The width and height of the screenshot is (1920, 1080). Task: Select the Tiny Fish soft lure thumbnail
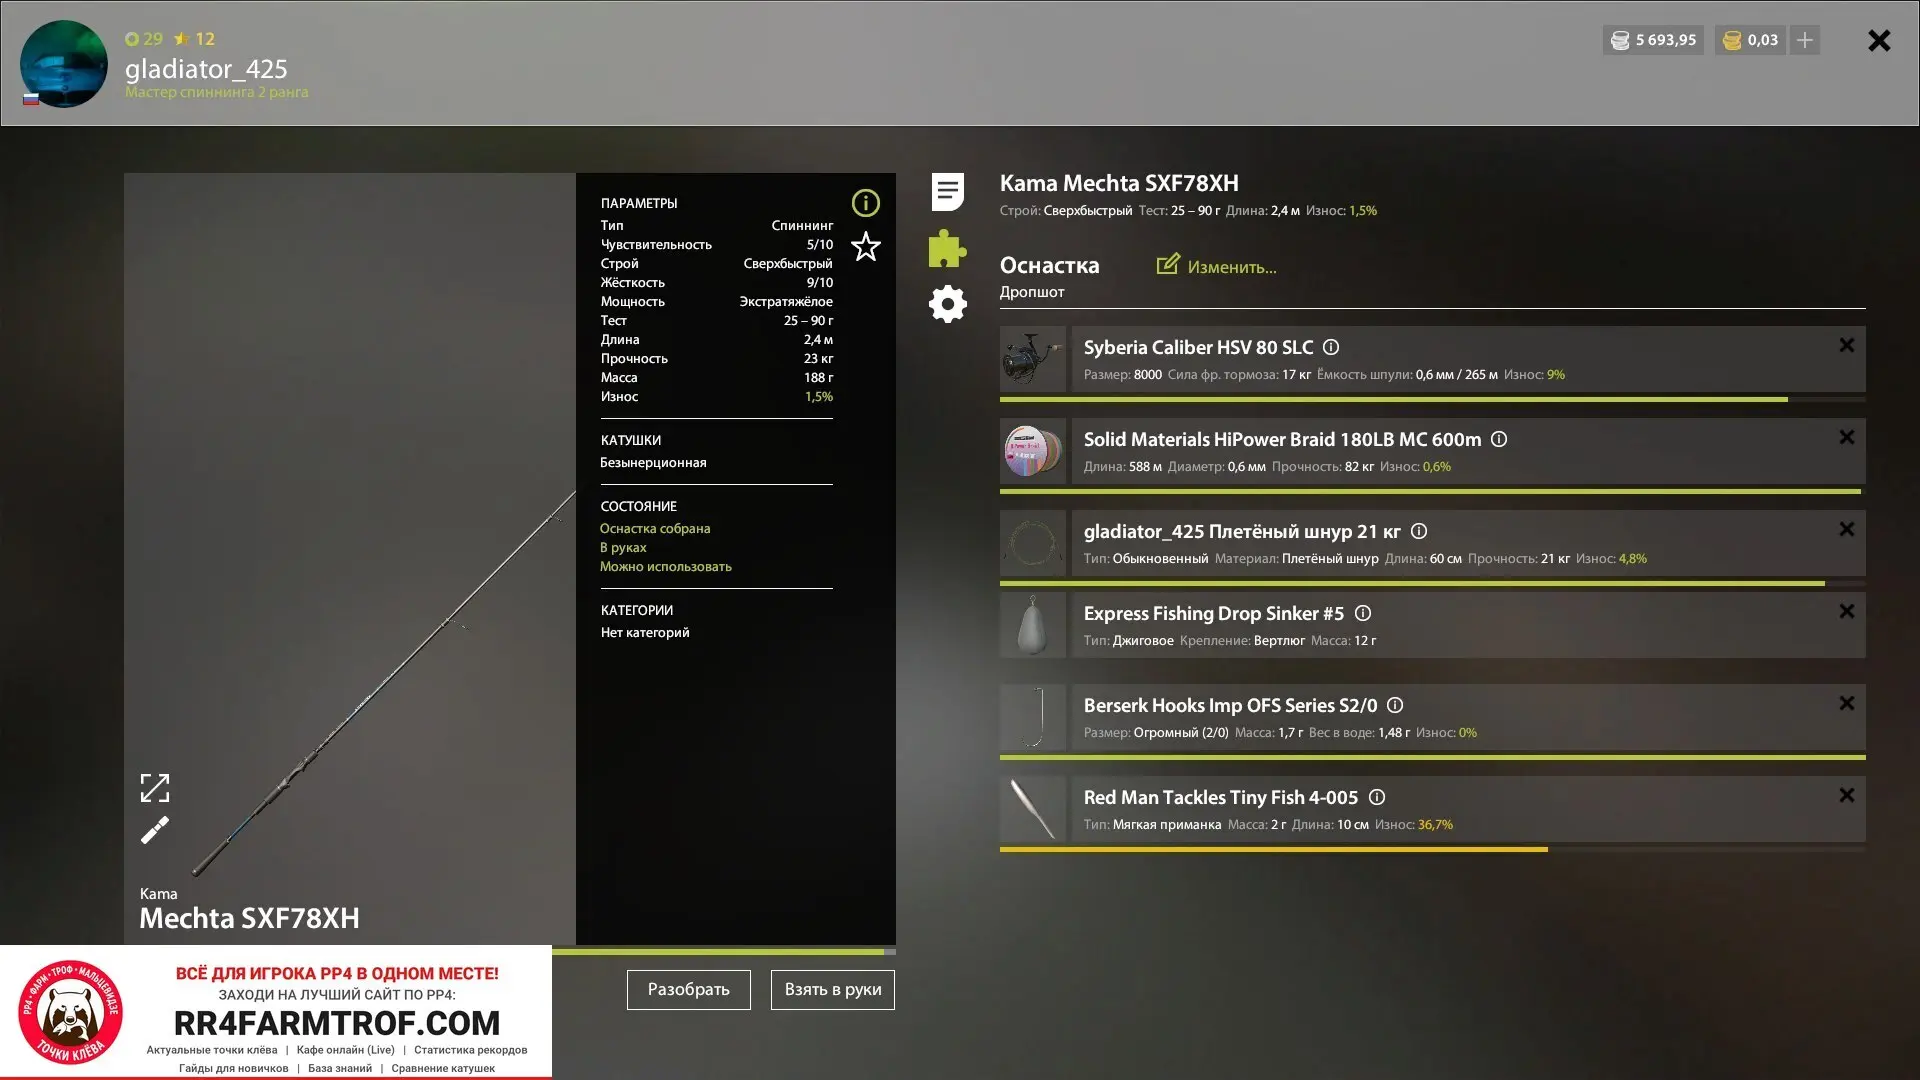[x=1033, y=809]
